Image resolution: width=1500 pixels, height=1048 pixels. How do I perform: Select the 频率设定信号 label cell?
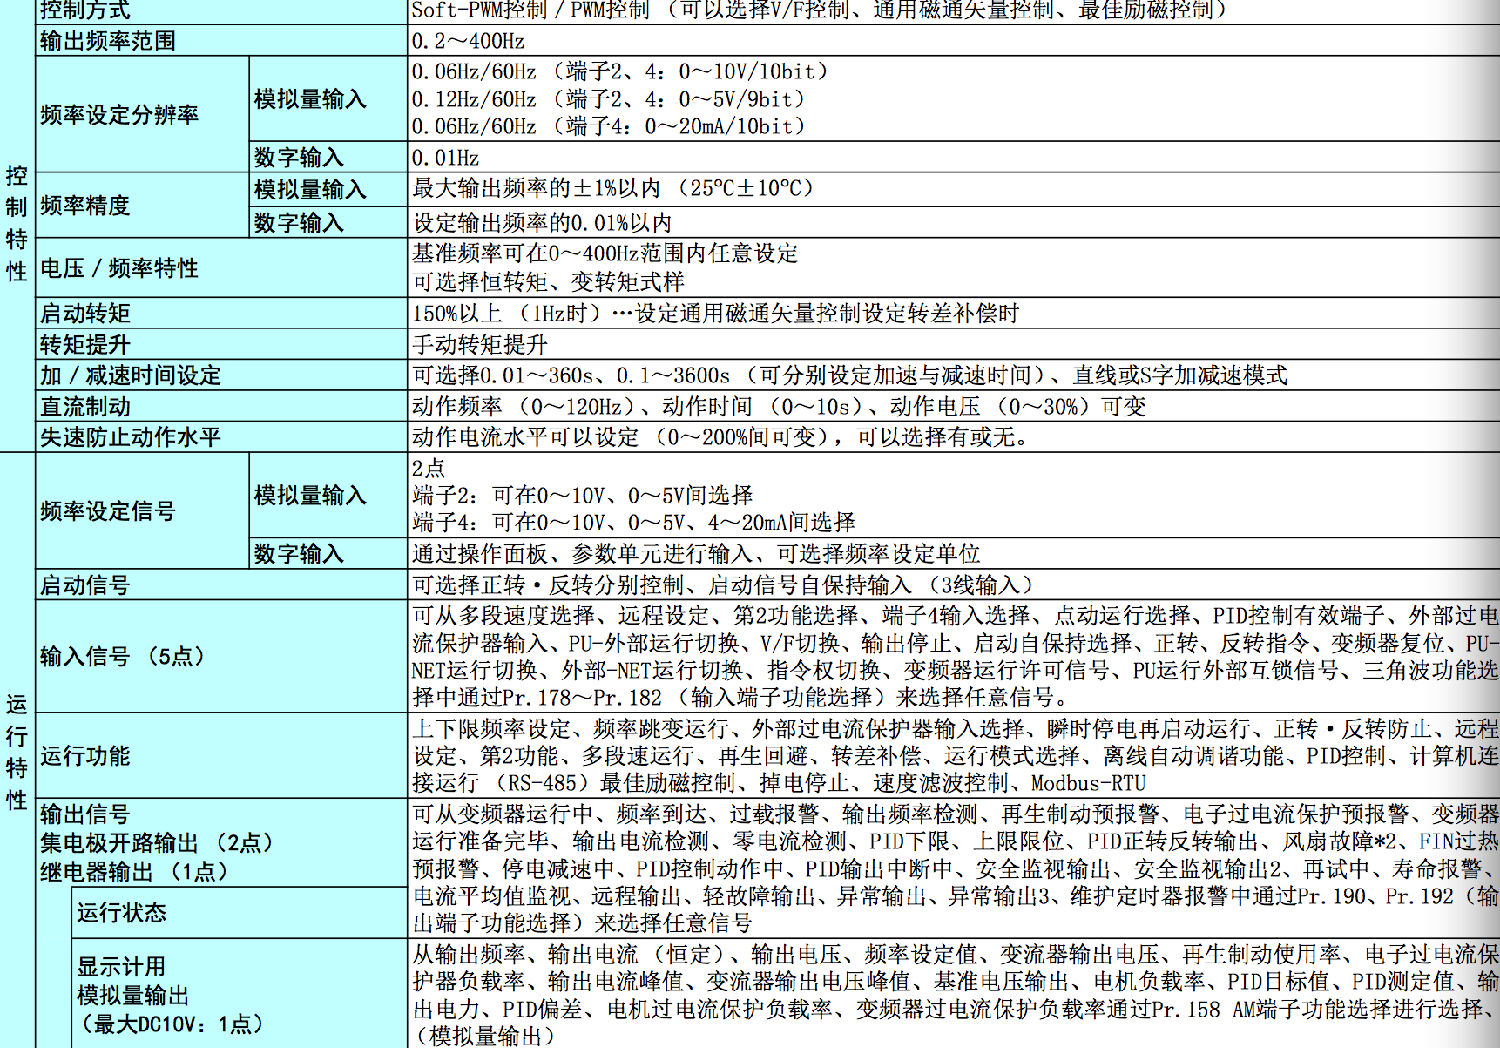(142, 511)
